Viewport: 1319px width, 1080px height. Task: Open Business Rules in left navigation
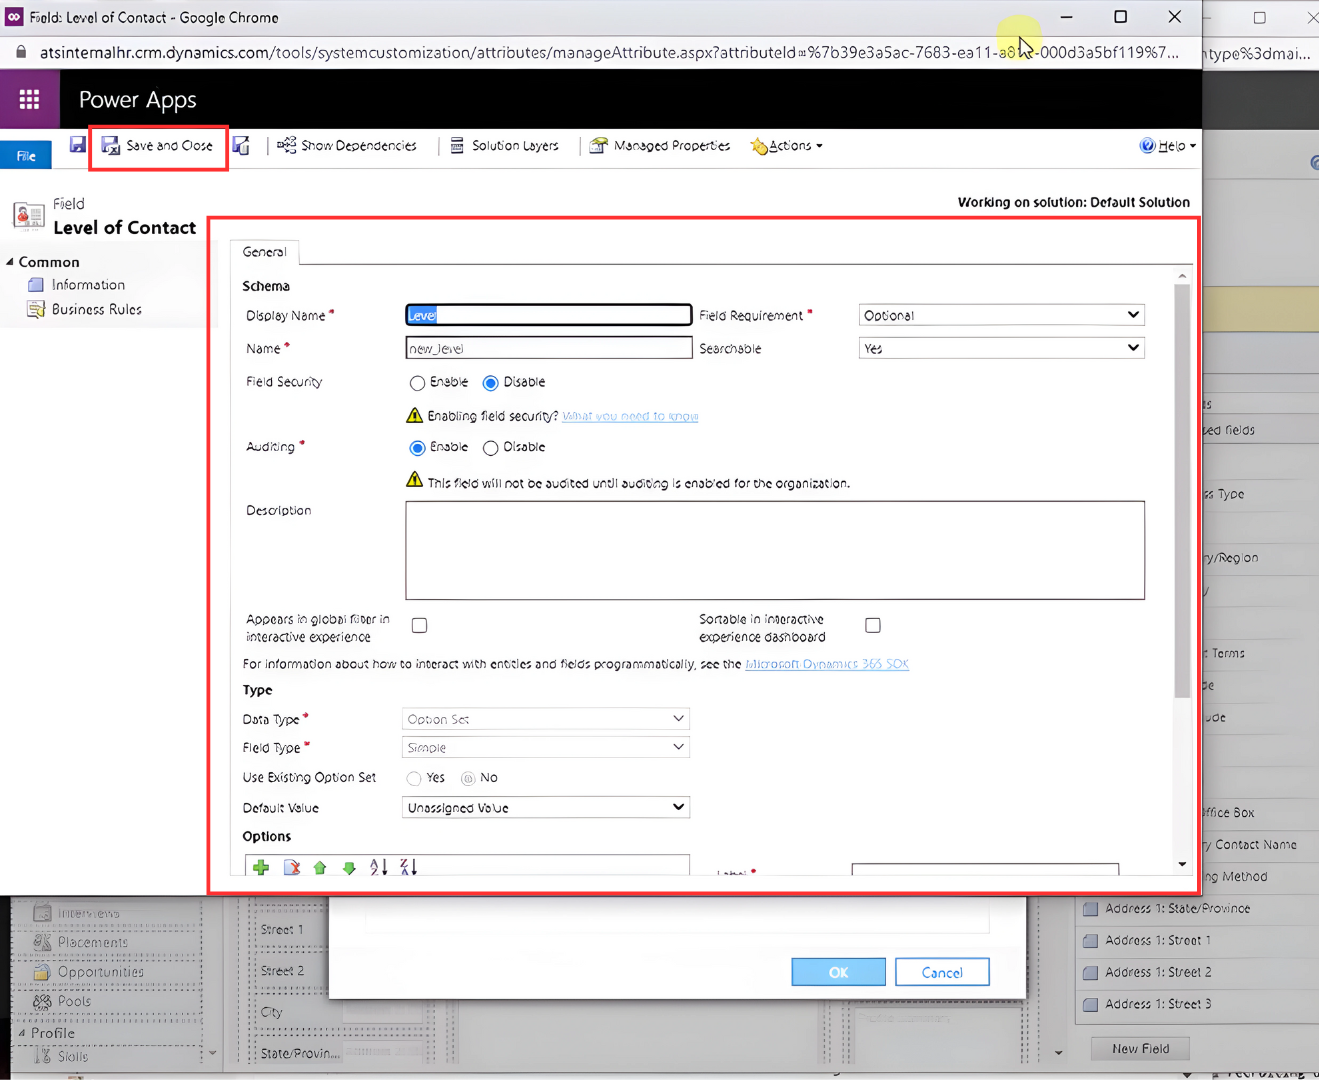coord(96,310)
